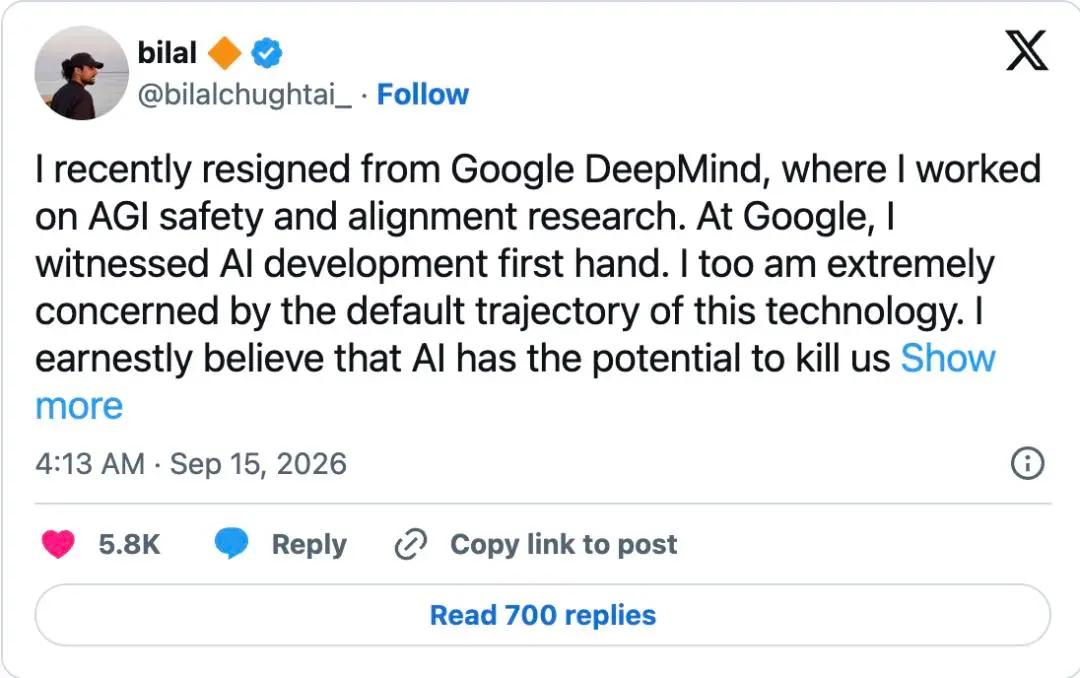Click the tweet body text

(x=538, y=287)
